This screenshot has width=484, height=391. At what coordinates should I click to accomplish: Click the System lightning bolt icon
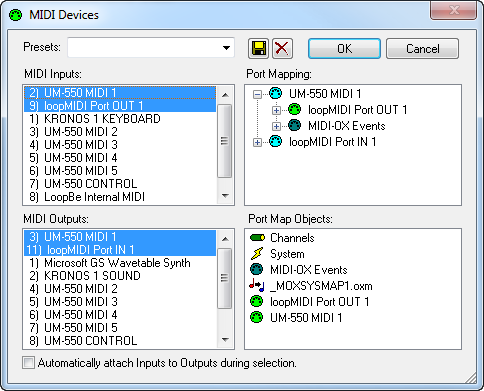coord(257,254)
